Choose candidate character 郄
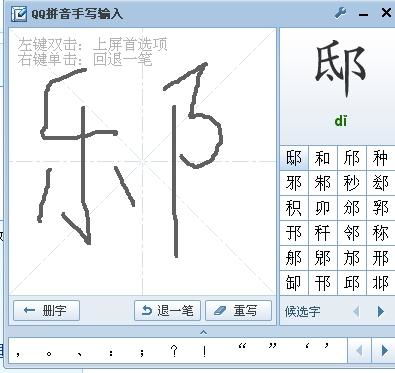 [x=381, y=183]
